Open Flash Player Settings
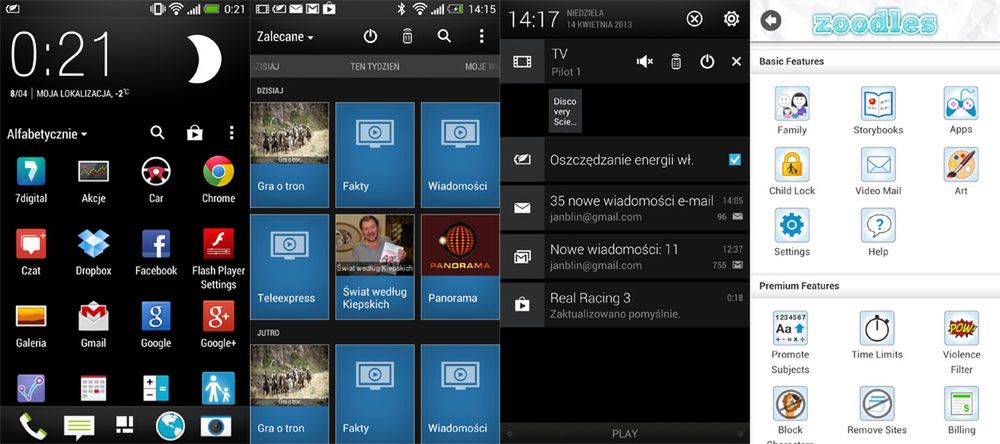The height and width of the screenshot is (444, 1000). point(218,259)
